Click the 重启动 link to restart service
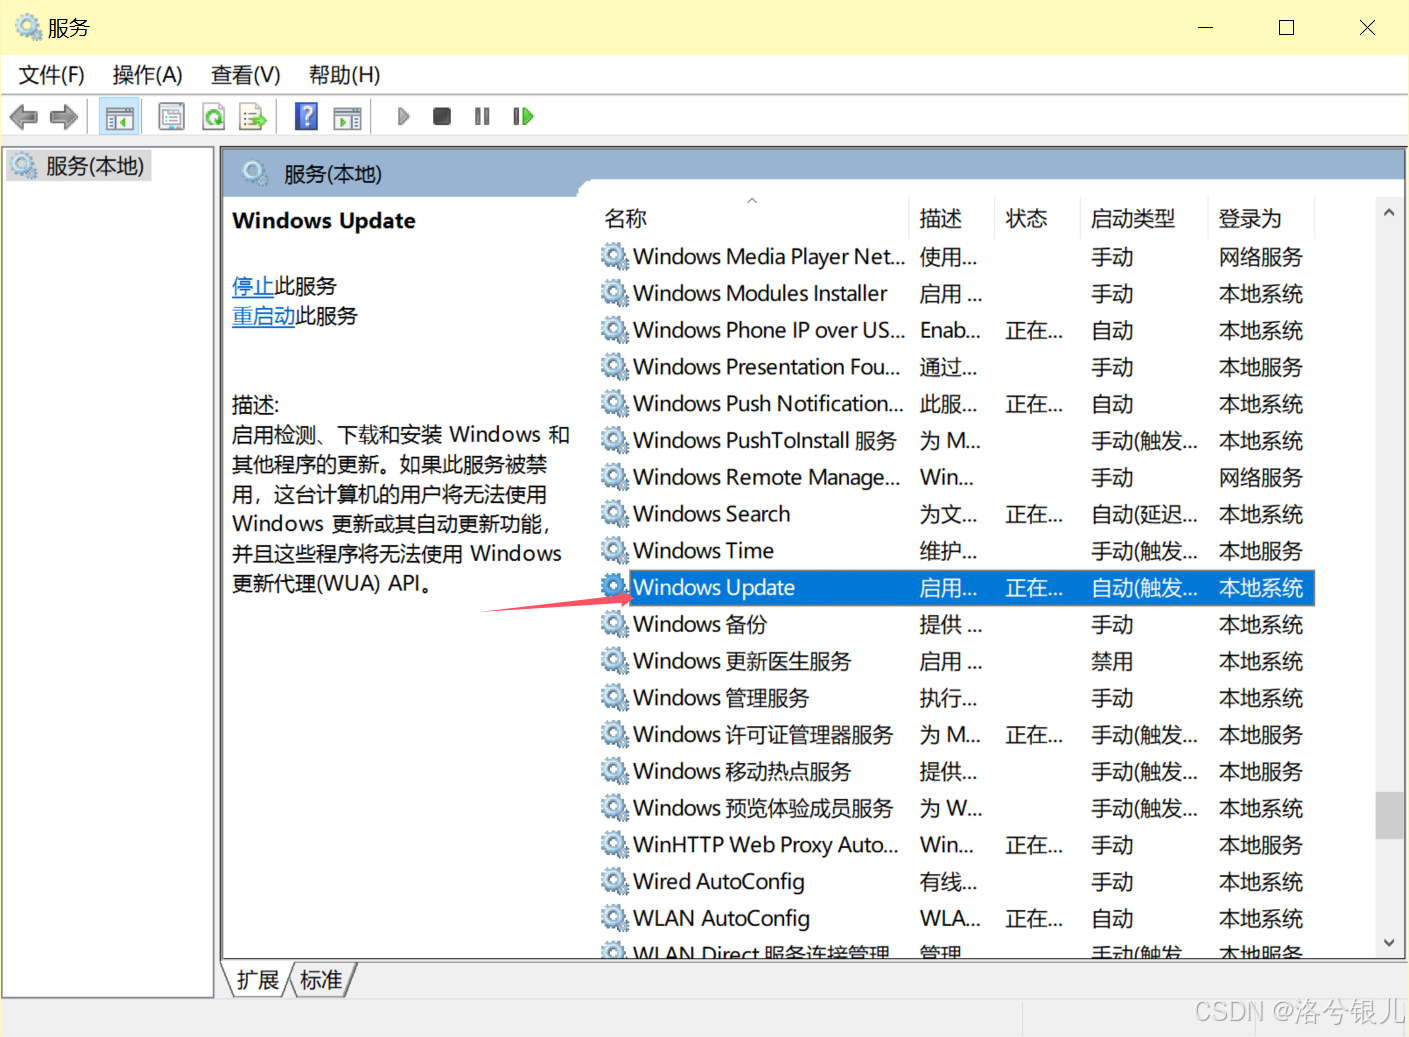1409x1037 pixels. tap(263, 317)
